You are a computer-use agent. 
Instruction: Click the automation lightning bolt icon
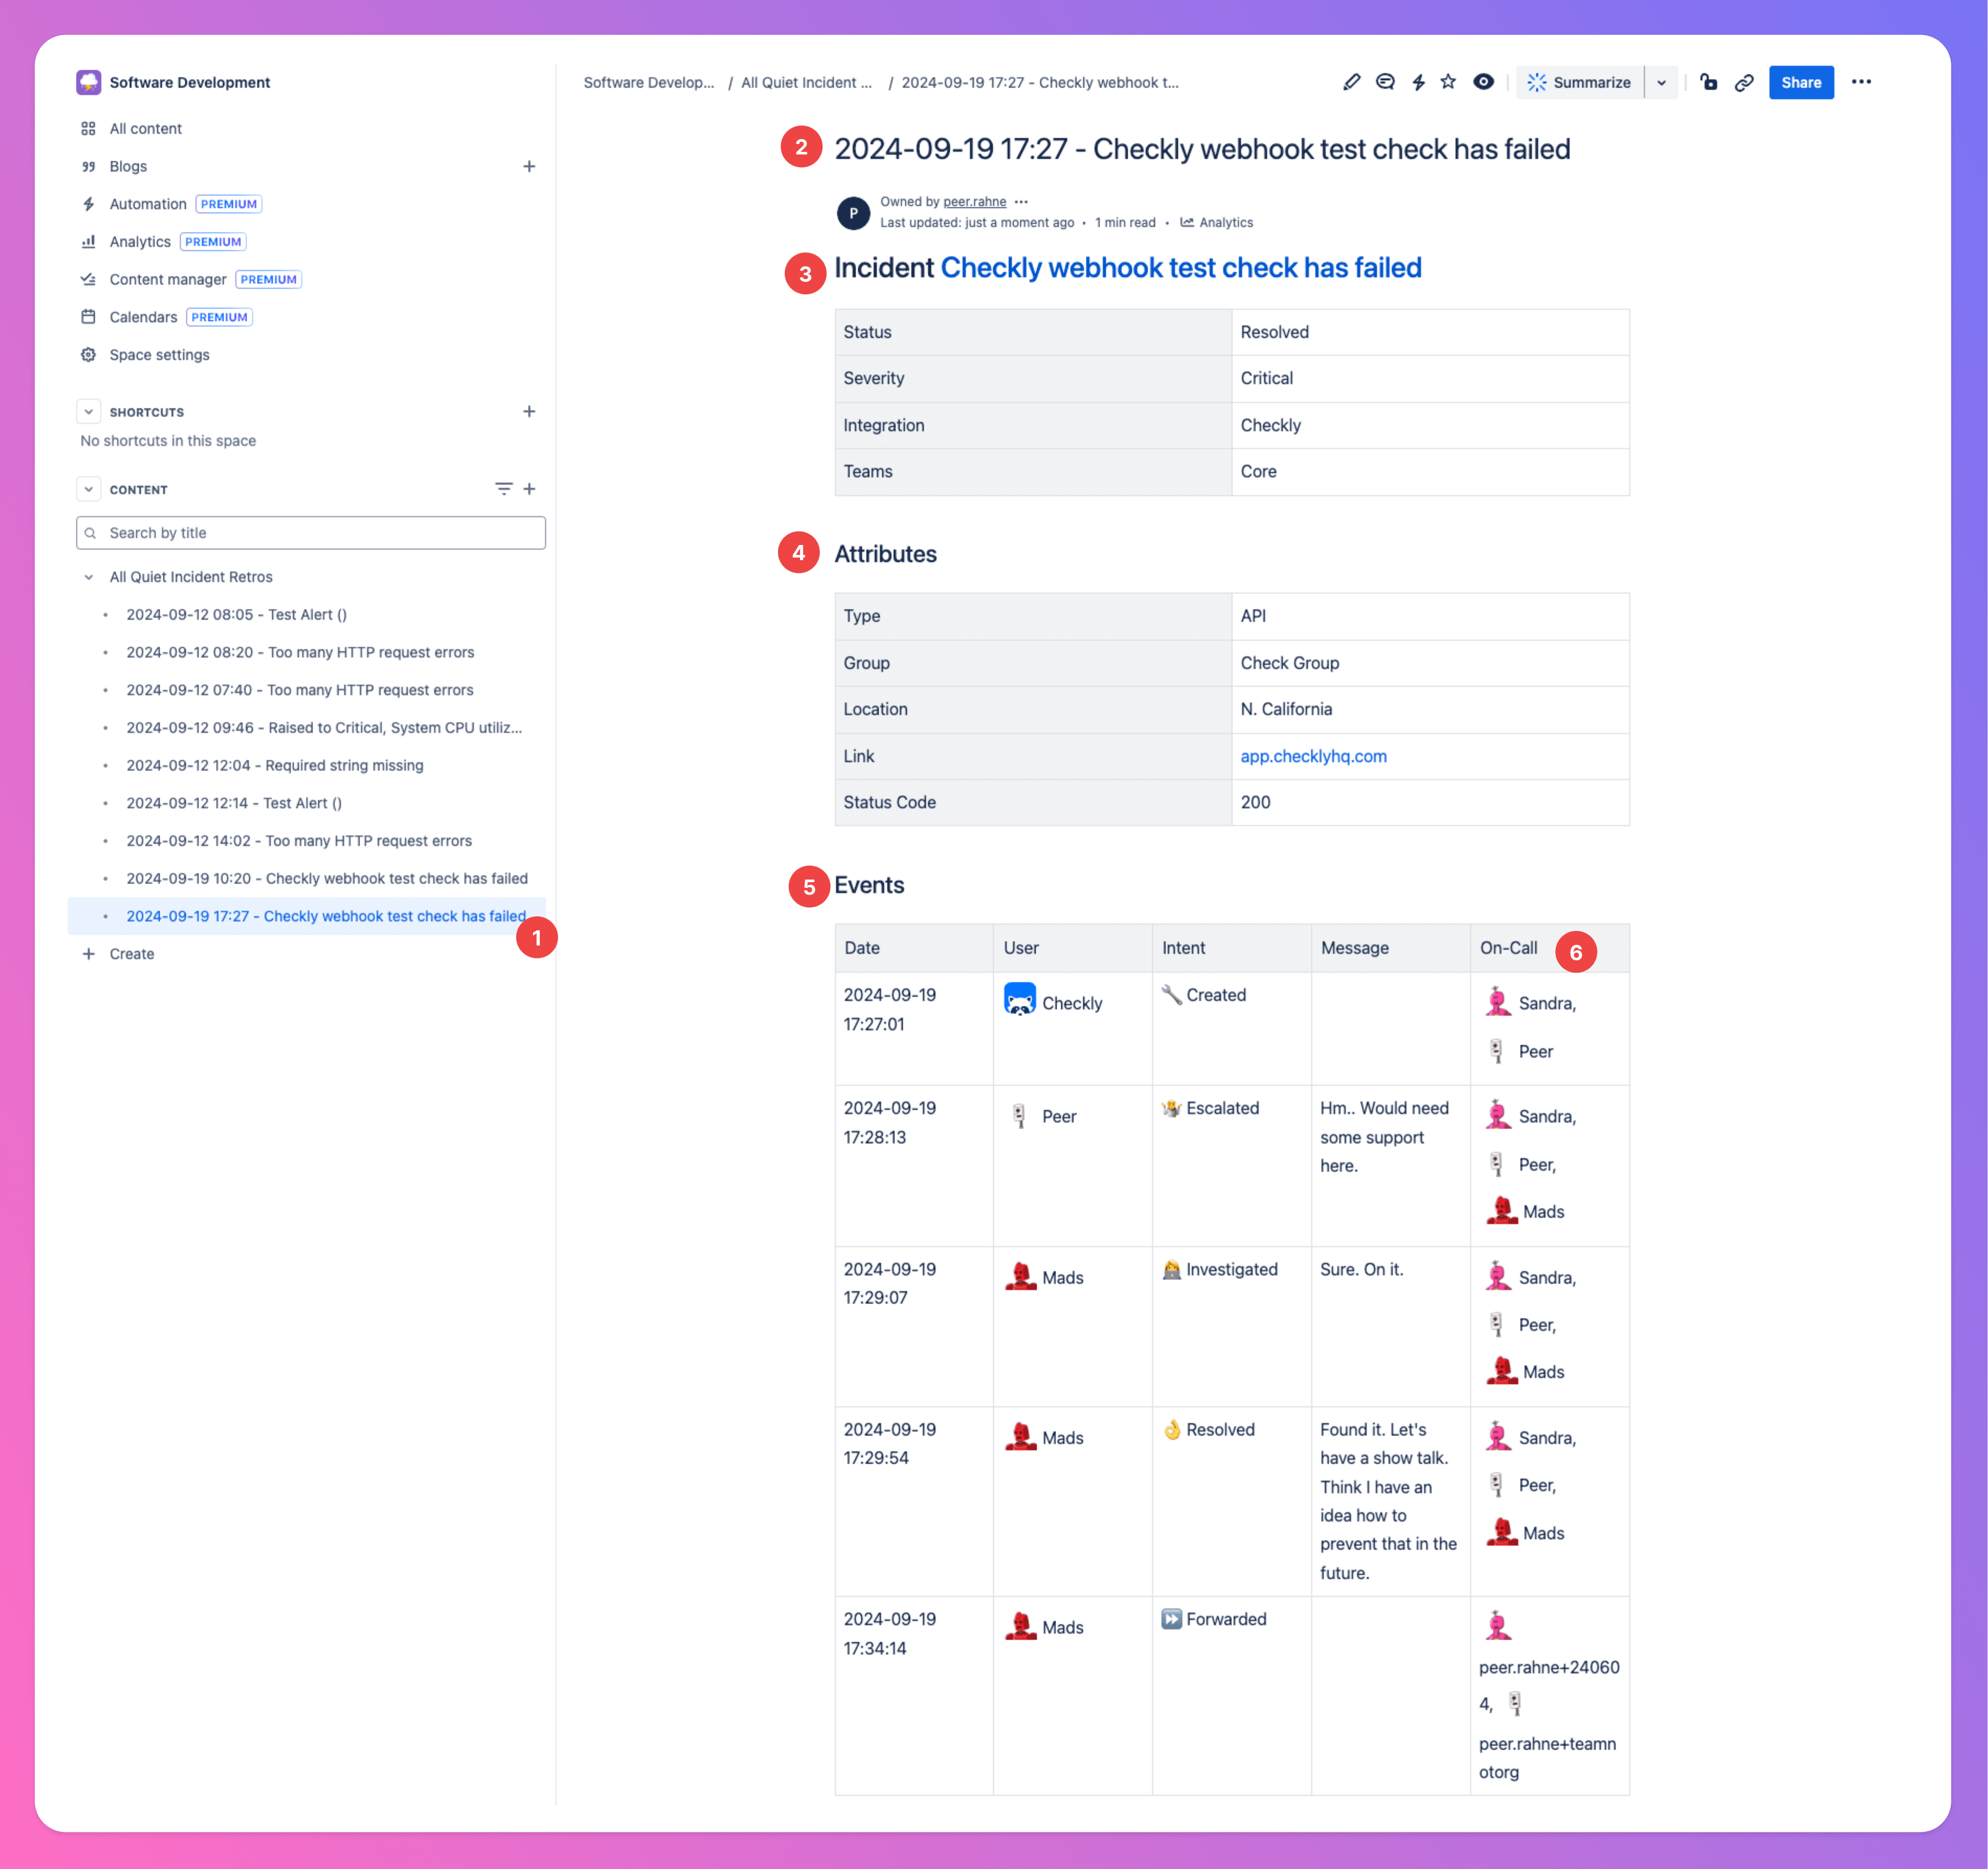pos(1418,82)
